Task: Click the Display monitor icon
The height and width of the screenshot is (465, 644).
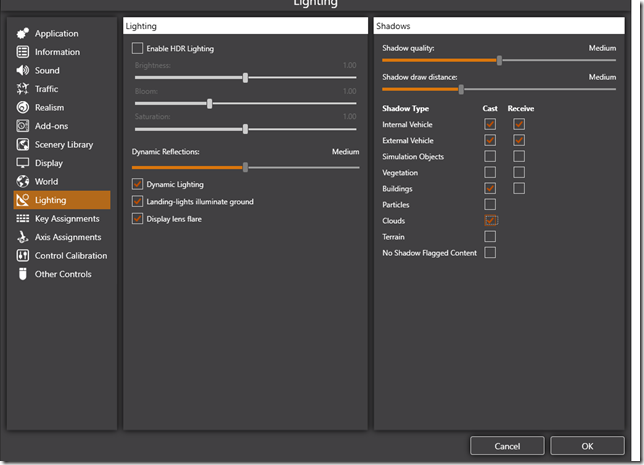Action: 23,163
